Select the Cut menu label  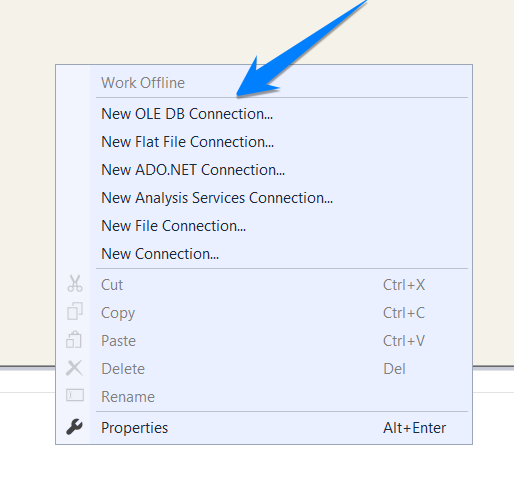tap(112, 285)
